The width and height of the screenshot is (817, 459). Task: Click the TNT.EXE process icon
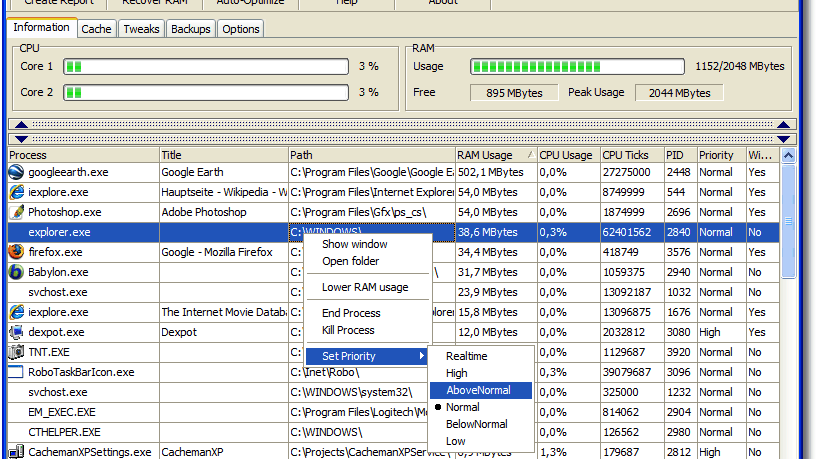tap(16, 352)
